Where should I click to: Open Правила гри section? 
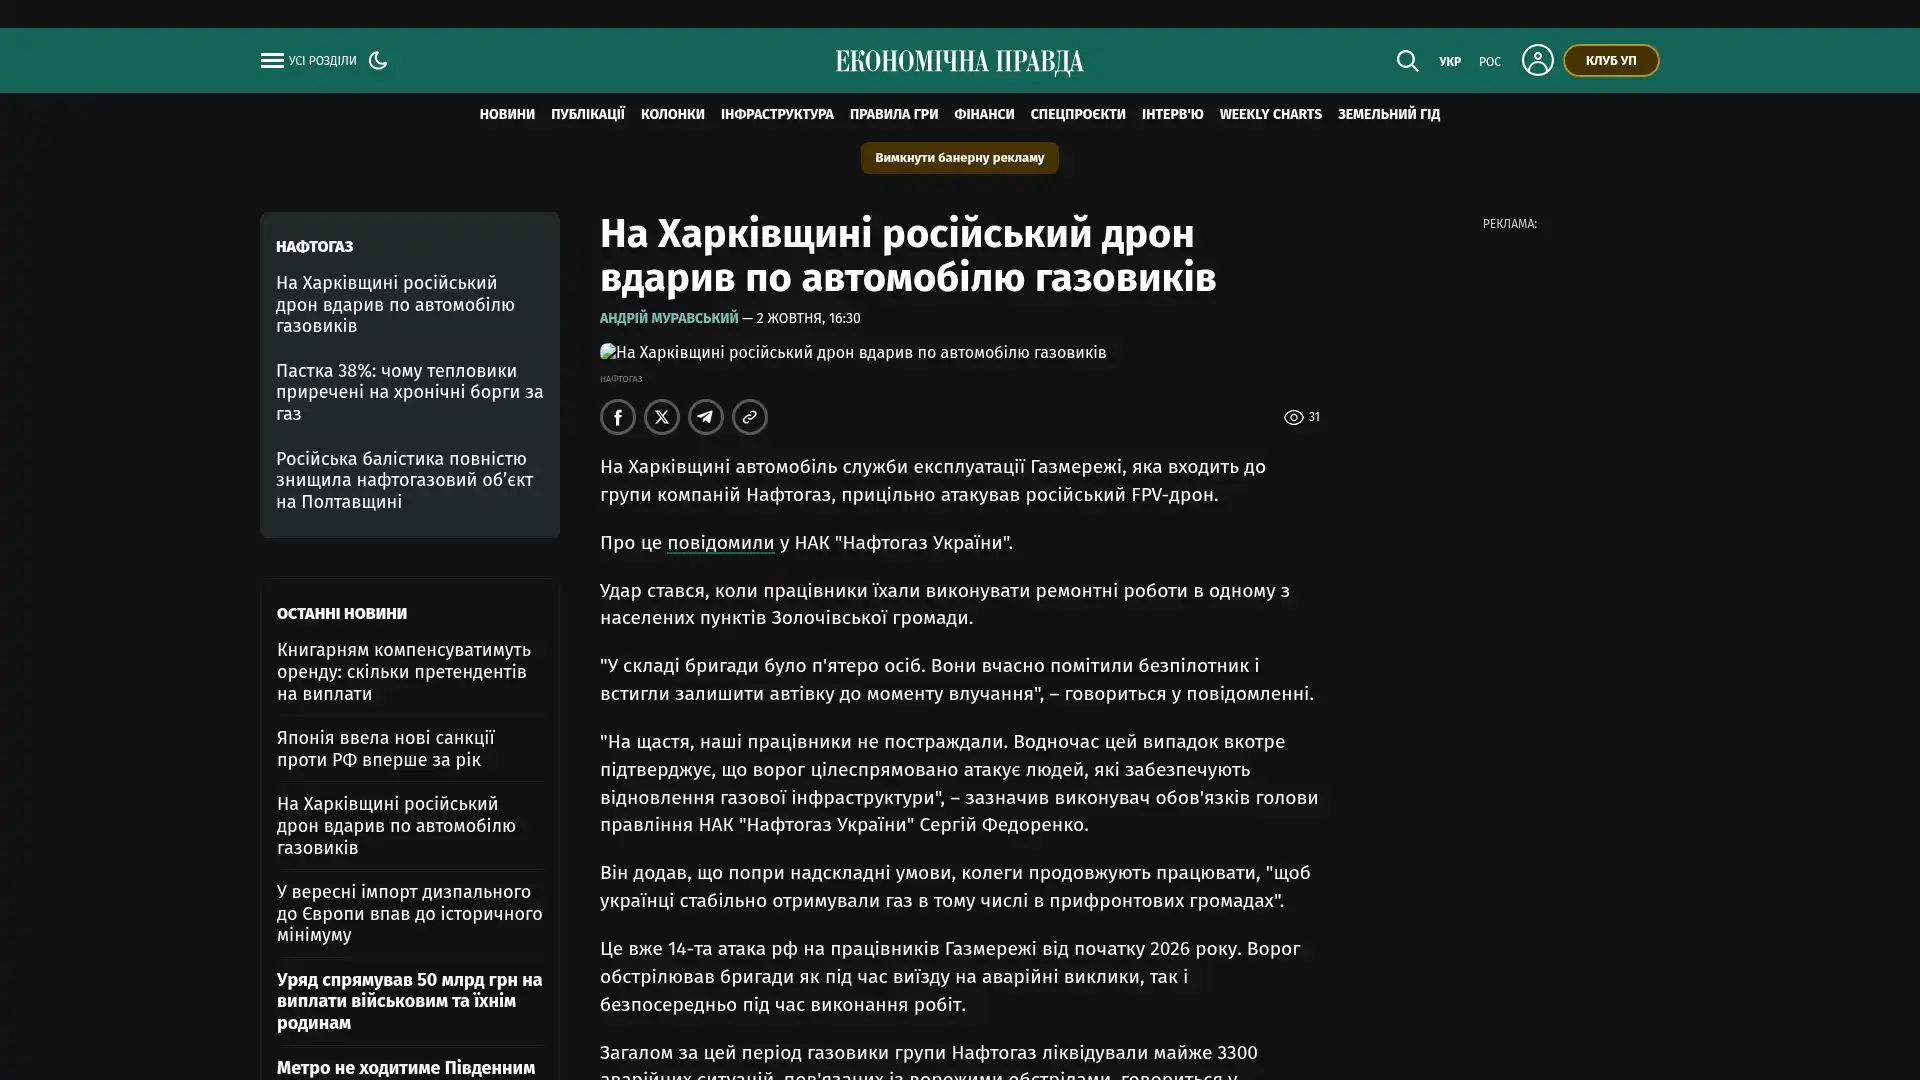pos(894,114)
